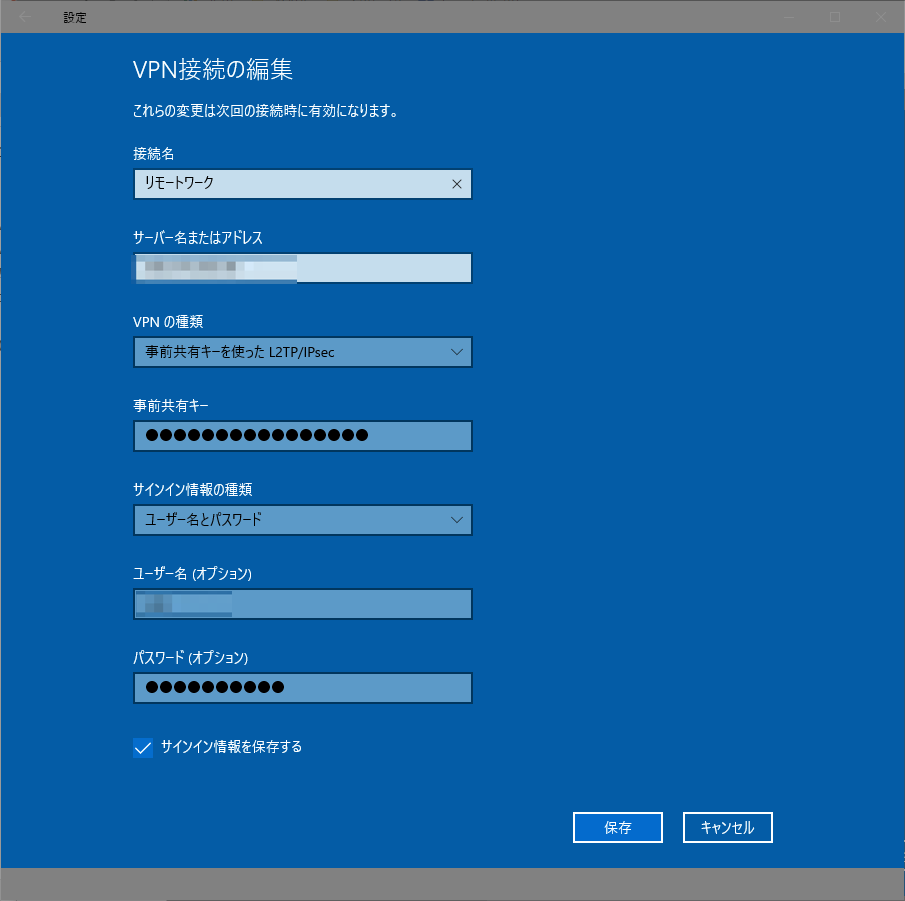Click the back arrow in the title bar
Image resolution: width=905 pixels, height=901 pixels.
[25, 17]
